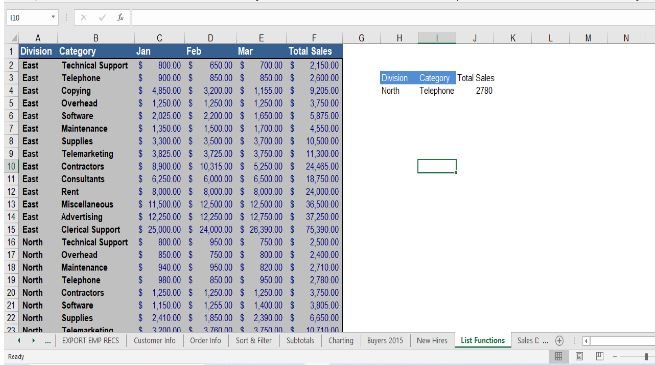Select column F header
This screenshot has width=655, height=365.
[x=314, y=38]
